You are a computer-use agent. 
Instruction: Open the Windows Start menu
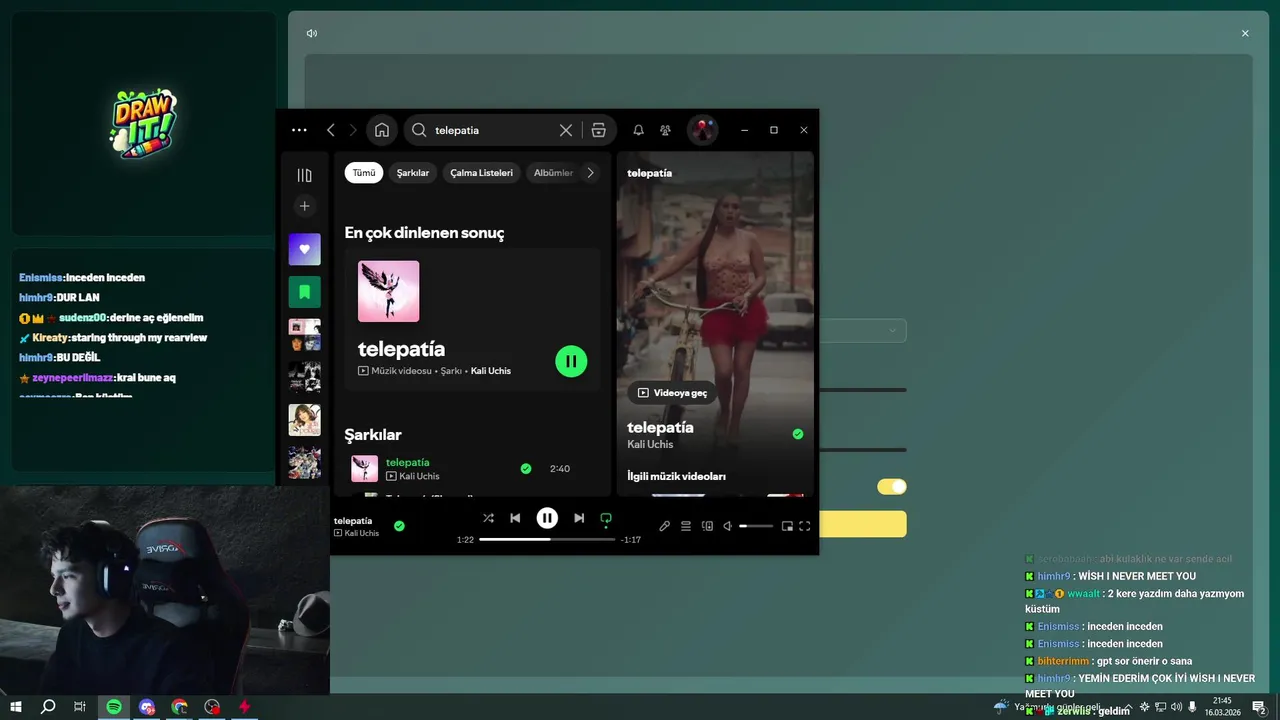click(x=16, y=707)
